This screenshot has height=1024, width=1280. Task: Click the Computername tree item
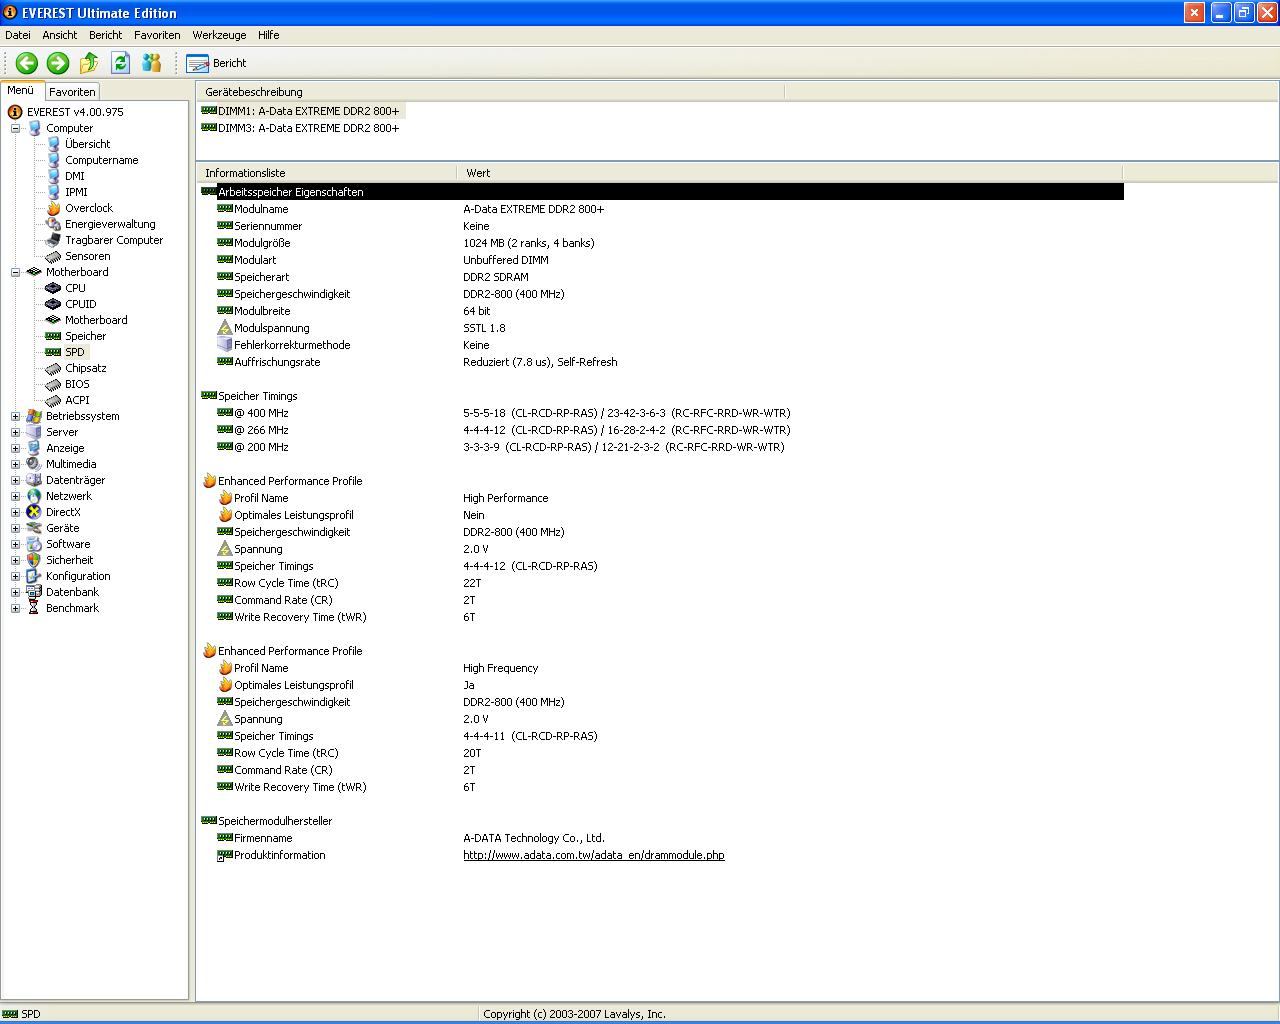(101, 160)
